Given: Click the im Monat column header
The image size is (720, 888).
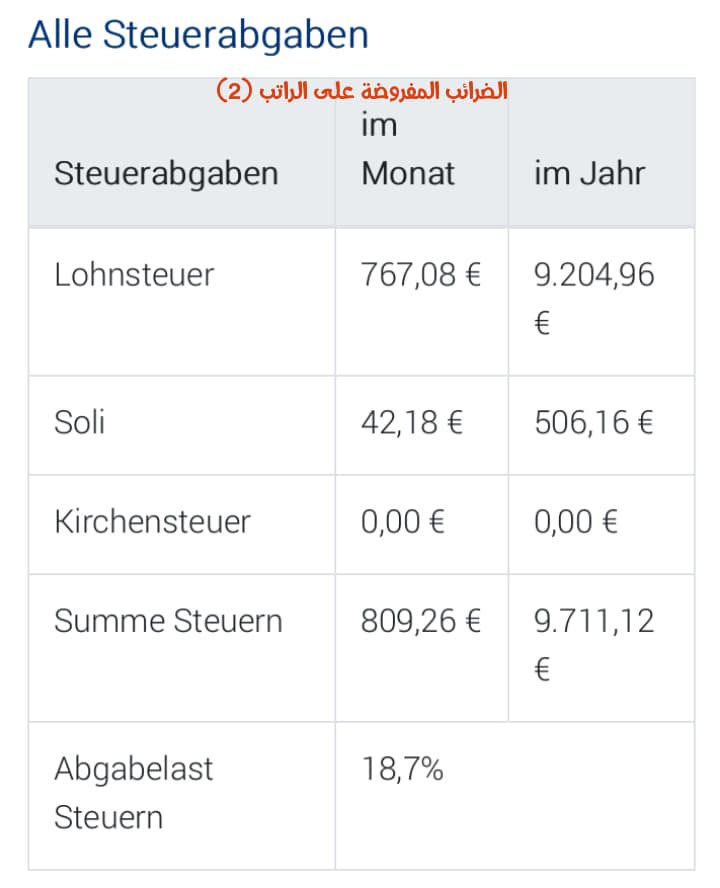Looking at the screenshot, I should tap(407, 149).
